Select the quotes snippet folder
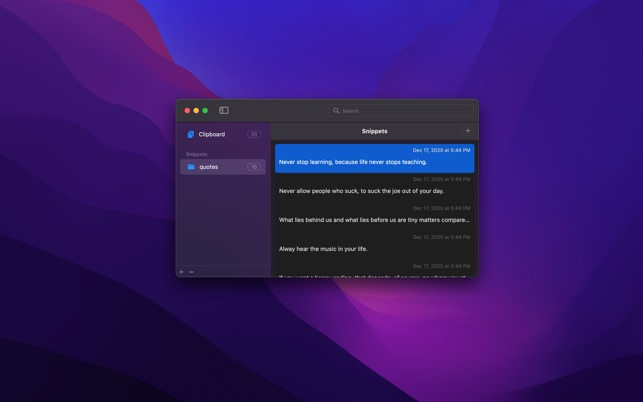The height and width of the screenshot is (402, 643). pos(223,167)
